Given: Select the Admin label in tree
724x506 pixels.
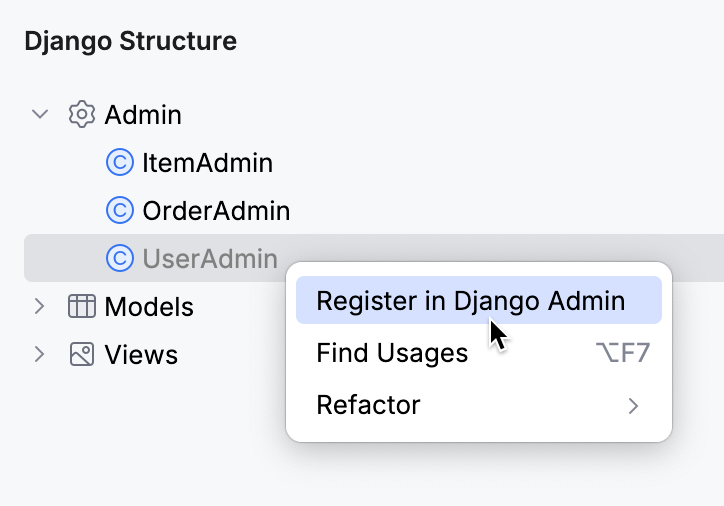Looking at the screenshot, I should pos(143,114).
